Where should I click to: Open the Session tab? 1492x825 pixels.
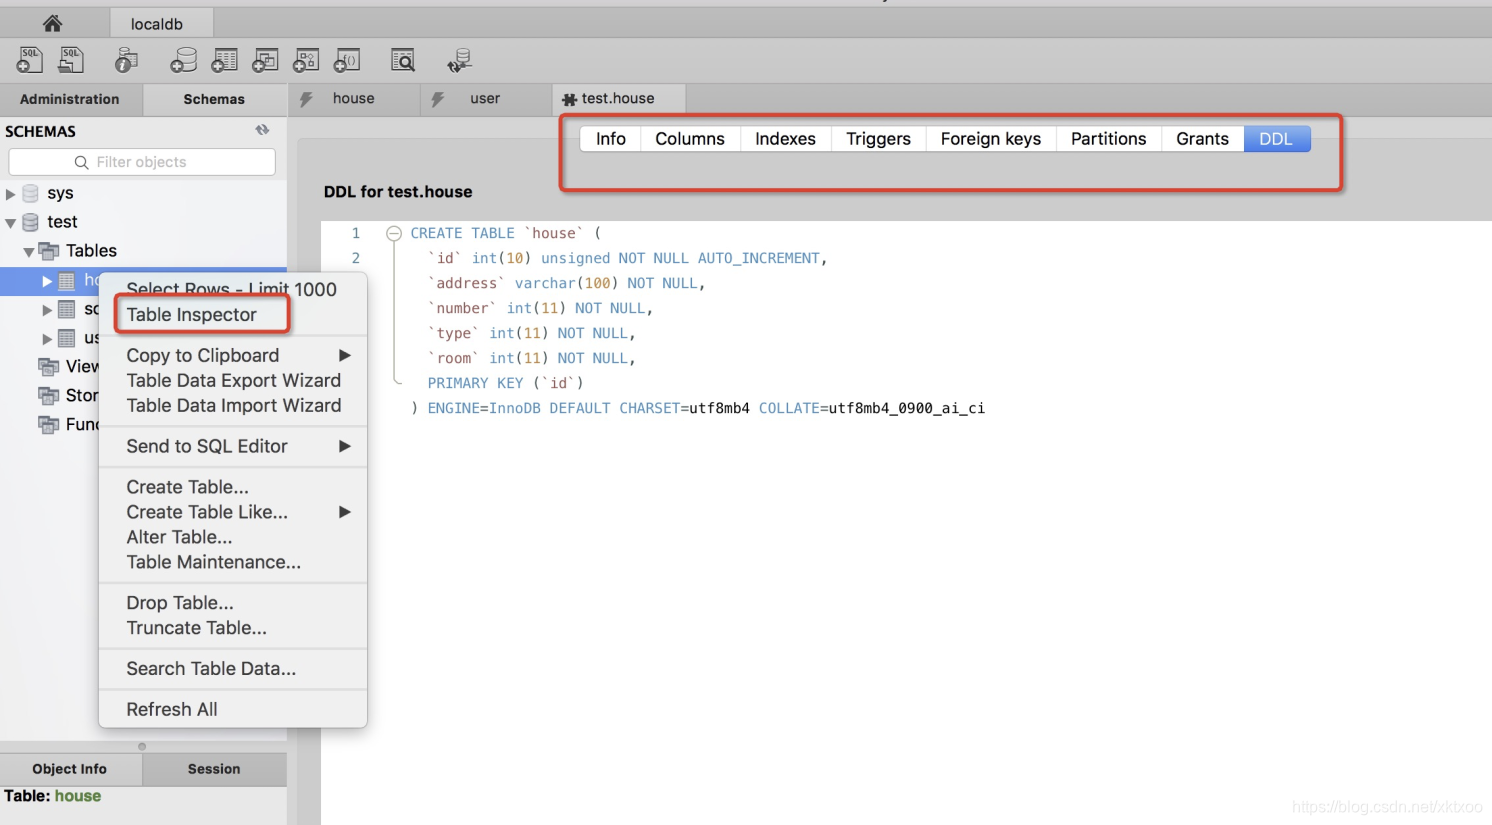tap(214, 769)
